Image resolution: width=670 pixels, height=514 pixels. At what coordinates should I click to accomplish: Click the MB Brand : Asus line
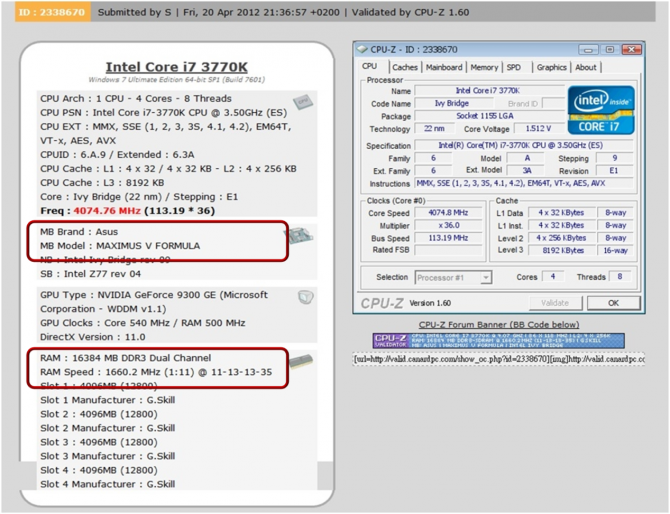point(79,232)
